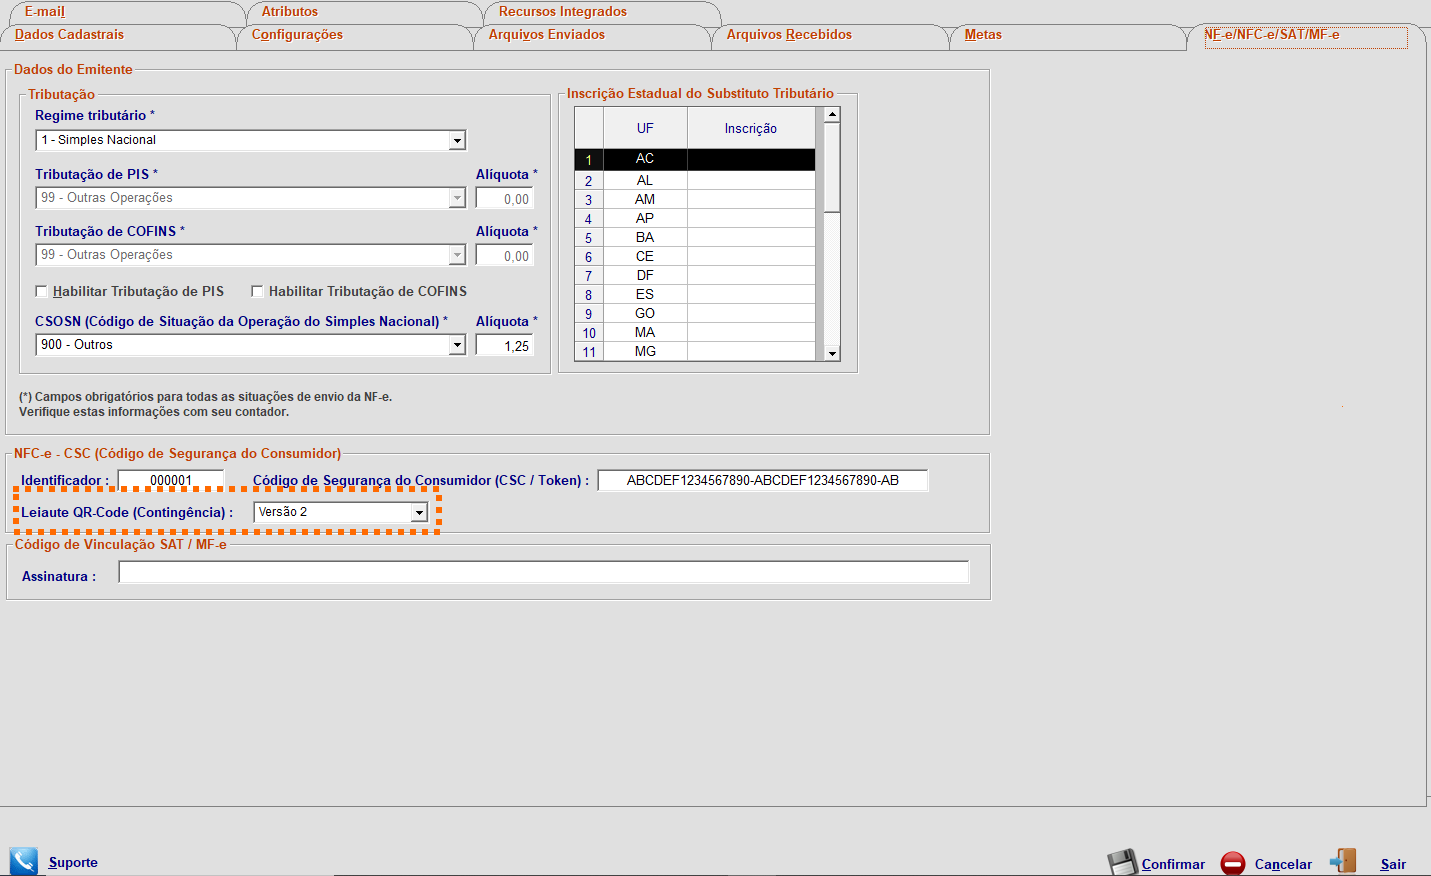Click the CSC Token input field
The width and height of the screenshot is (1431, 876).
point(763,481)
